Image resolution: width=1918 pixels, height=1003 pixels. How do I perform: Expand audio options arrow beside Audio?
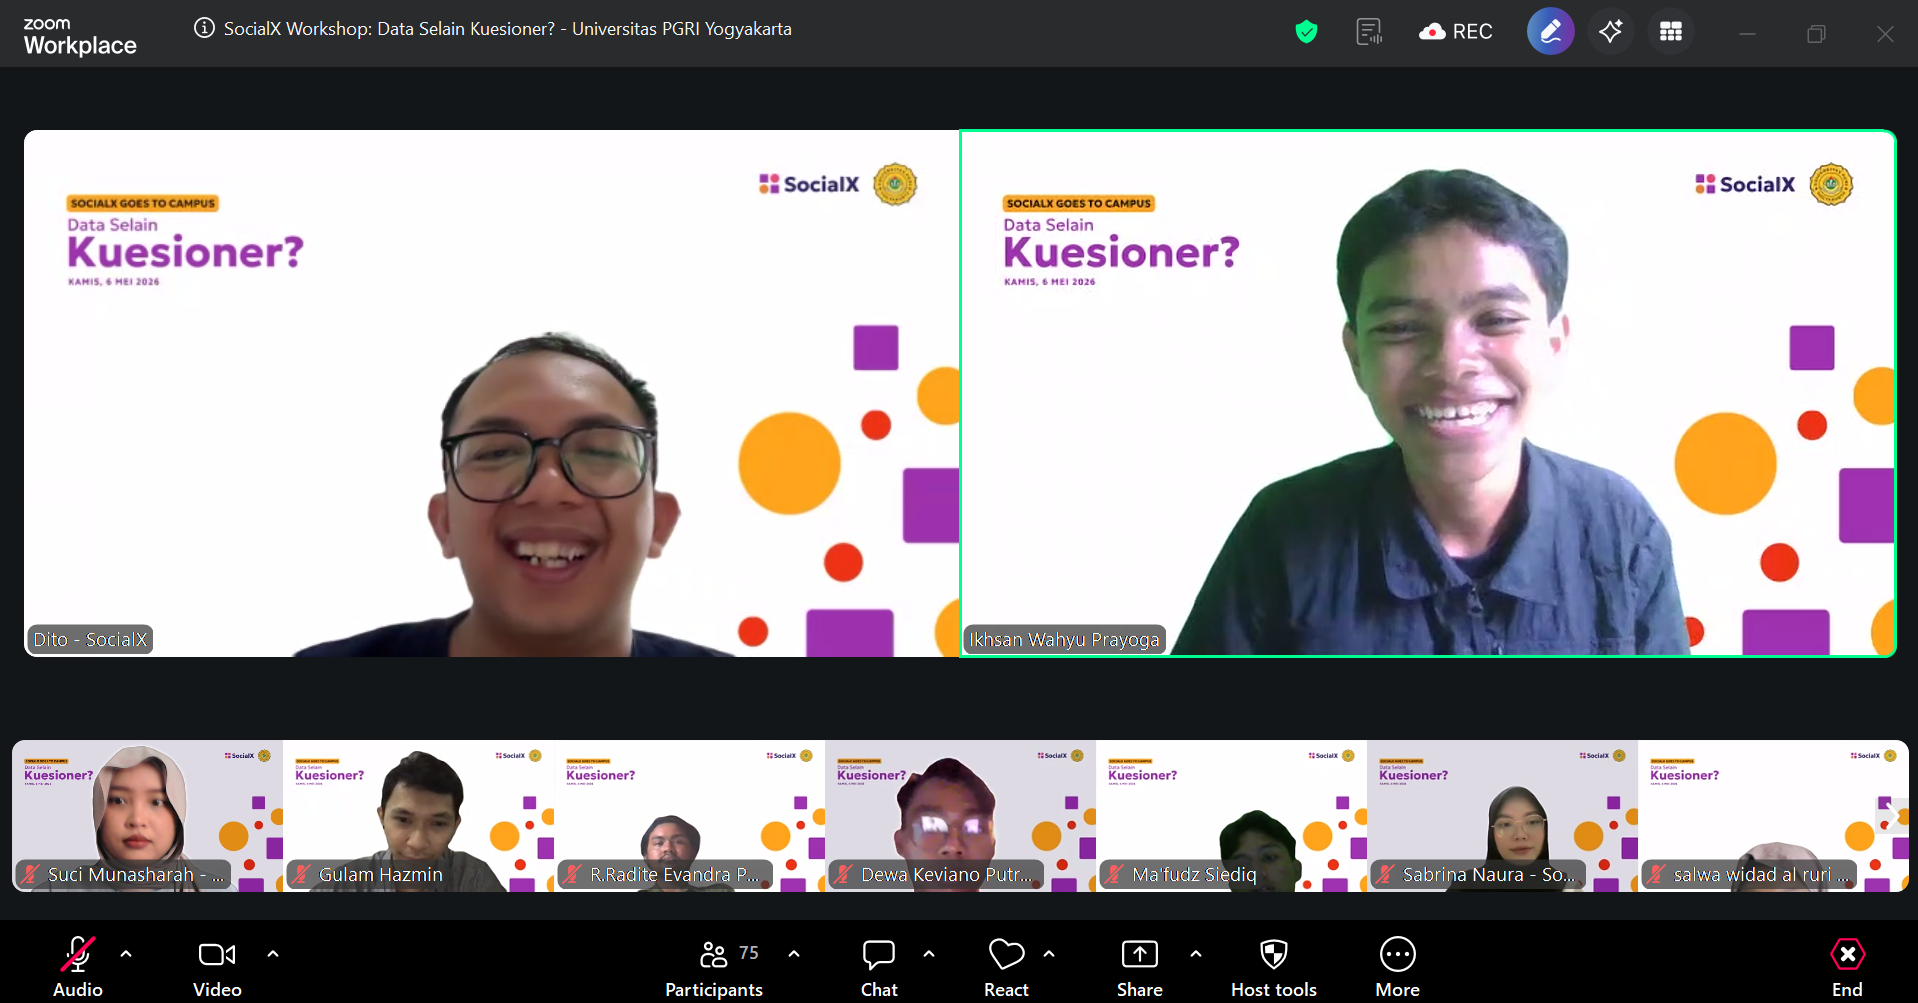126,954
